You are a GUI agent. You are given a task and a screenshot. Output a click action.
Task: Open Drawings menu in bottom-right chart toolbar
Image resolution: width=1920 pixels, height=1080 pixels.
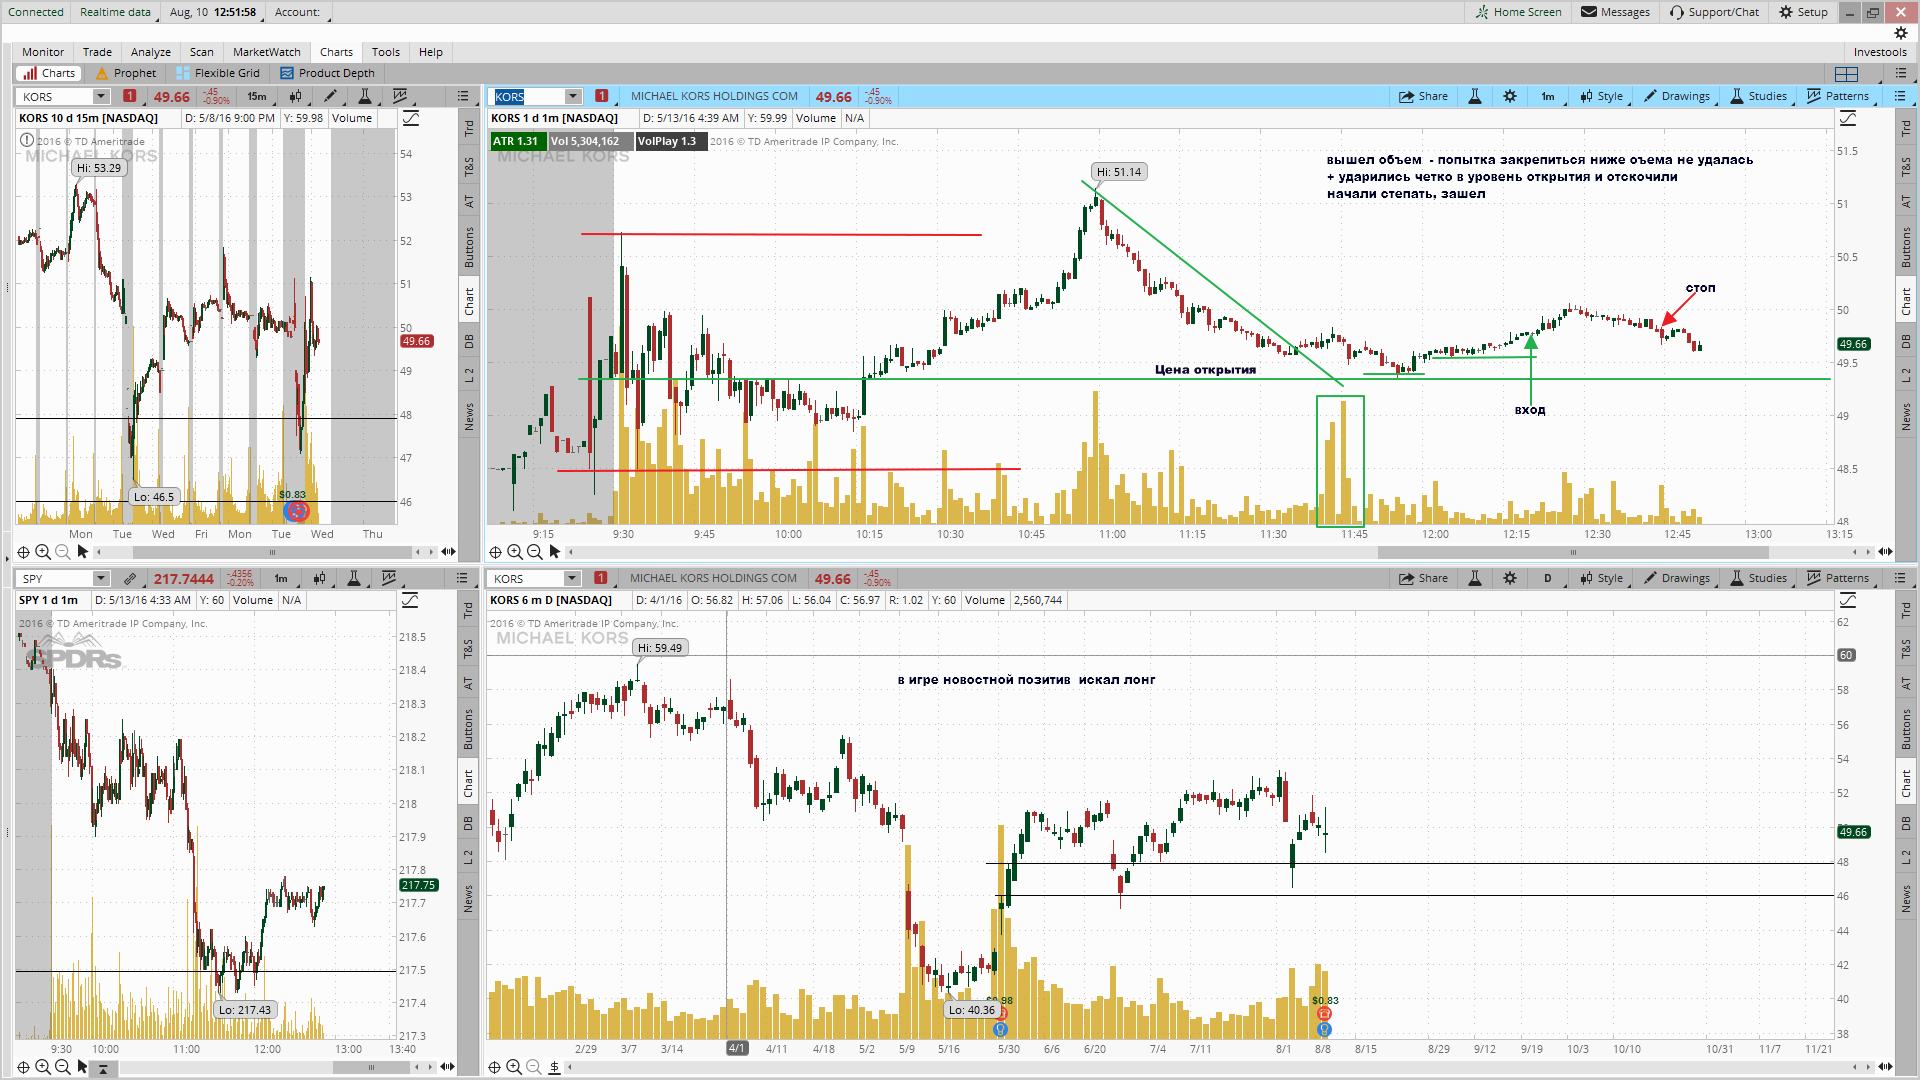(1677, 579)
